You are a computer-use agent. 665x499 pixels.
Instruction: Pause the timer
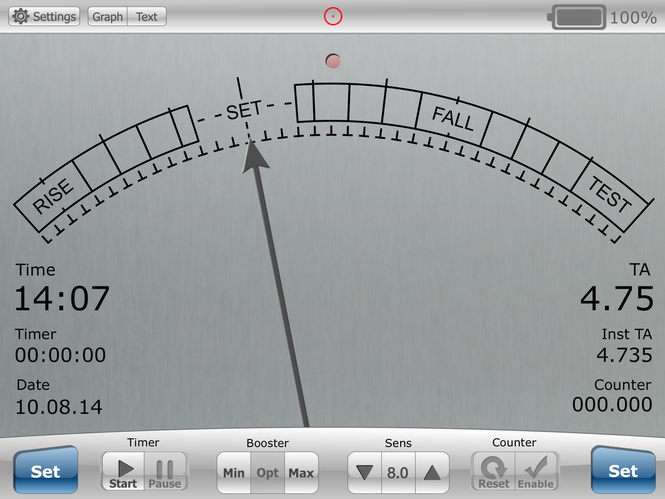tap(165, 471)
